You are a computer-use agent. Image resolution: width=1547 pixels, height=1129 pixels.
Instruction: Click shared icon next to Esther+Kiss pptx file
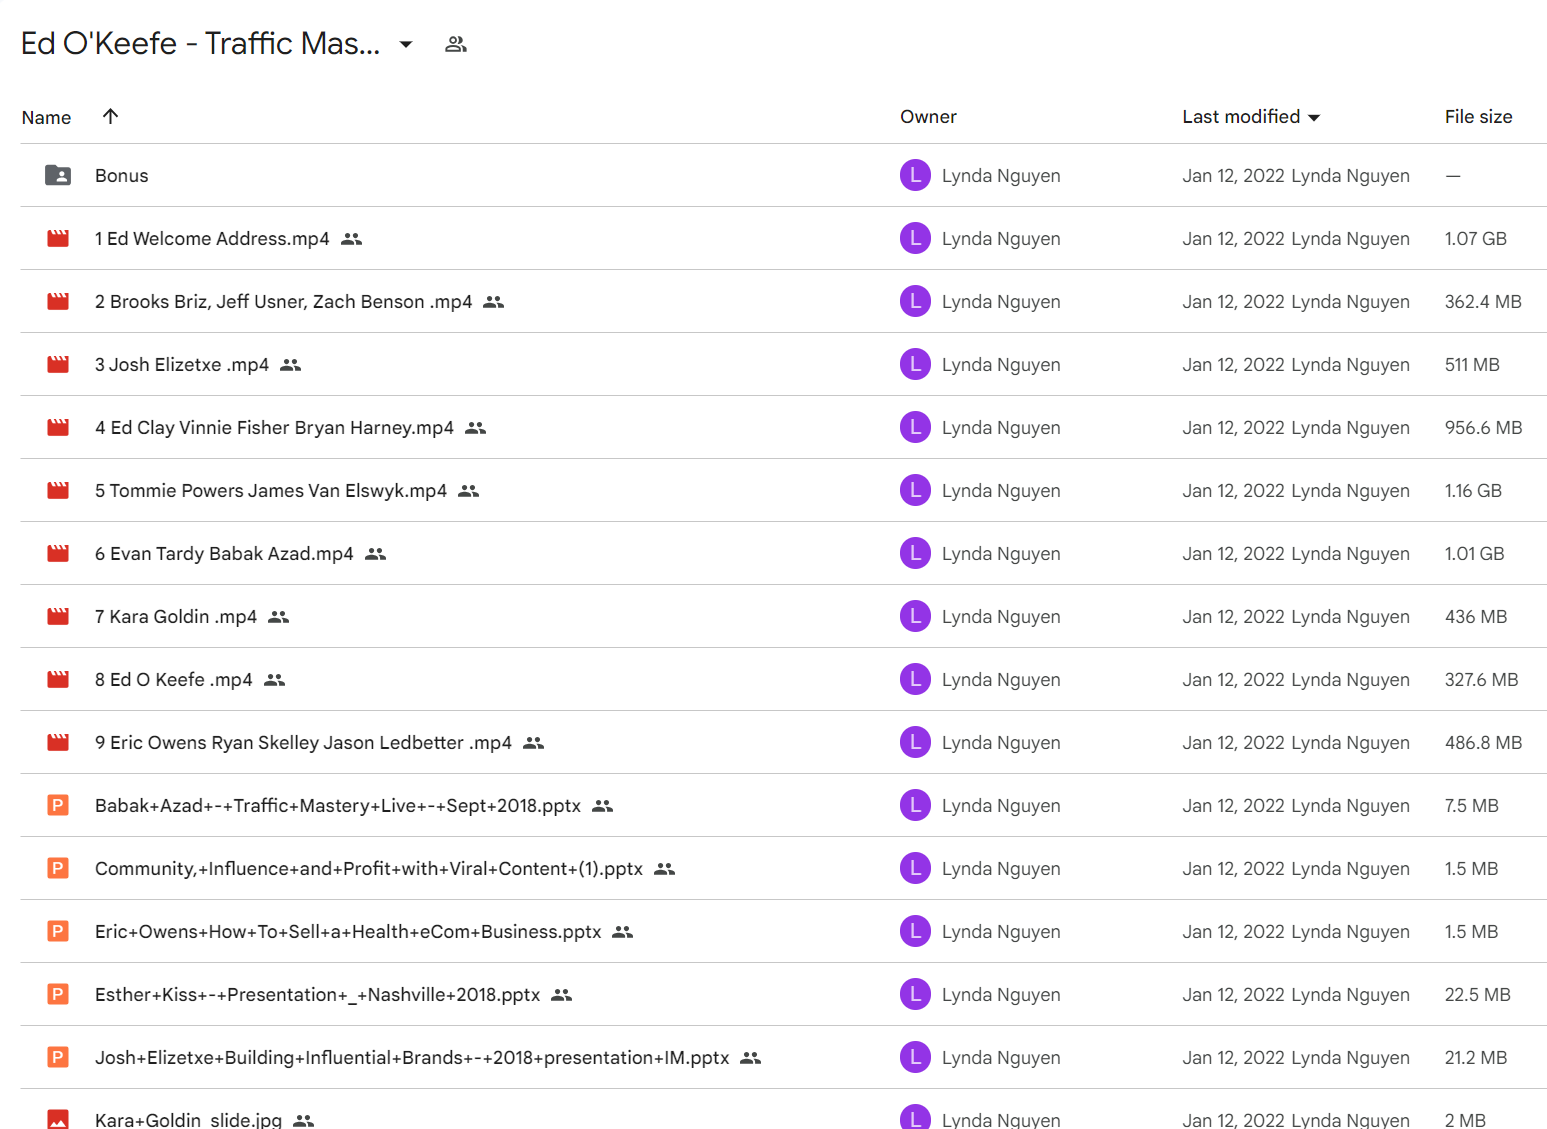tap(562, 995)
